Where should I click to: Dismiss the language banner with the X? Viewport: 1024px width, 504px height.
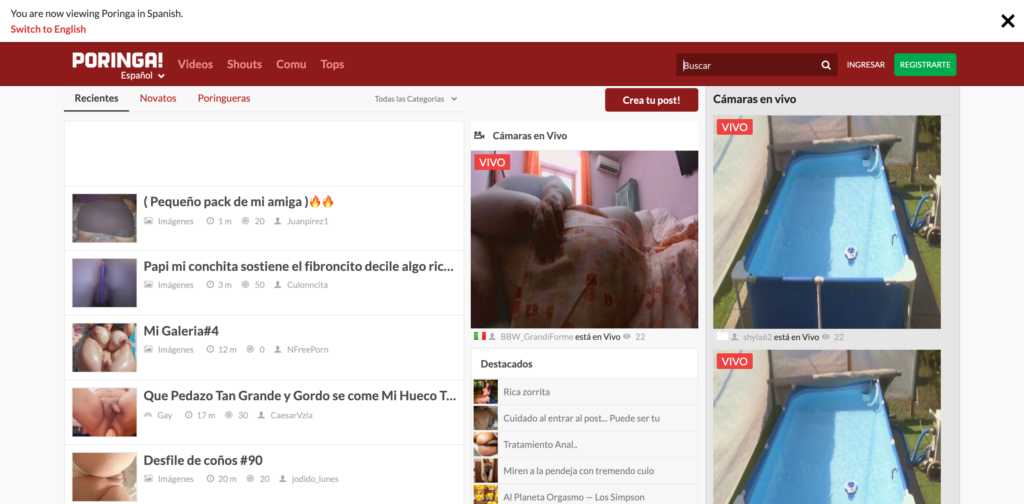1008,22
